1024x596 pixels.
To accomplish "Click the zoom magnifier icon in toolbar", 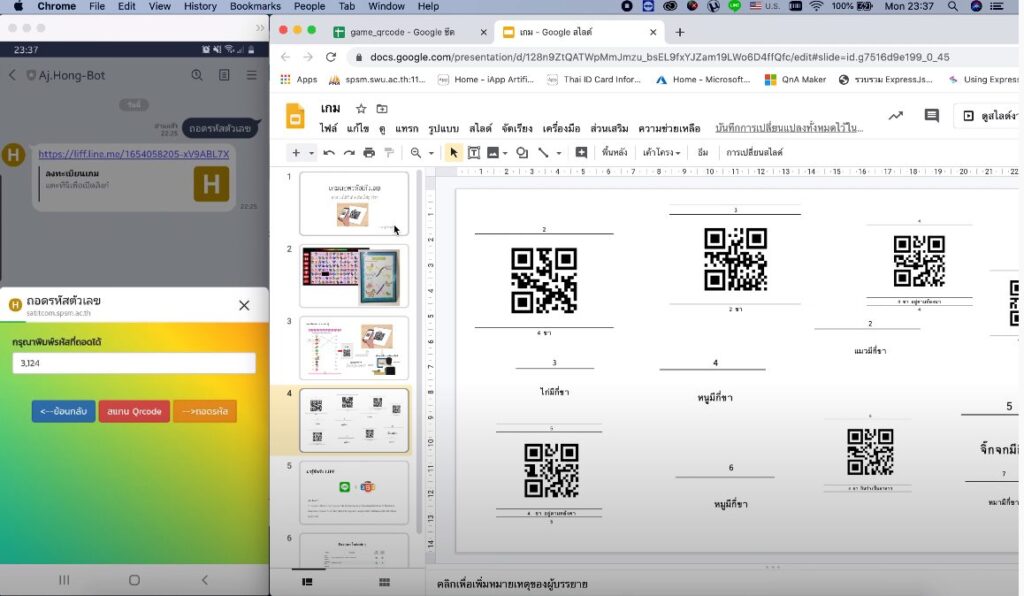I will [415, 153].
